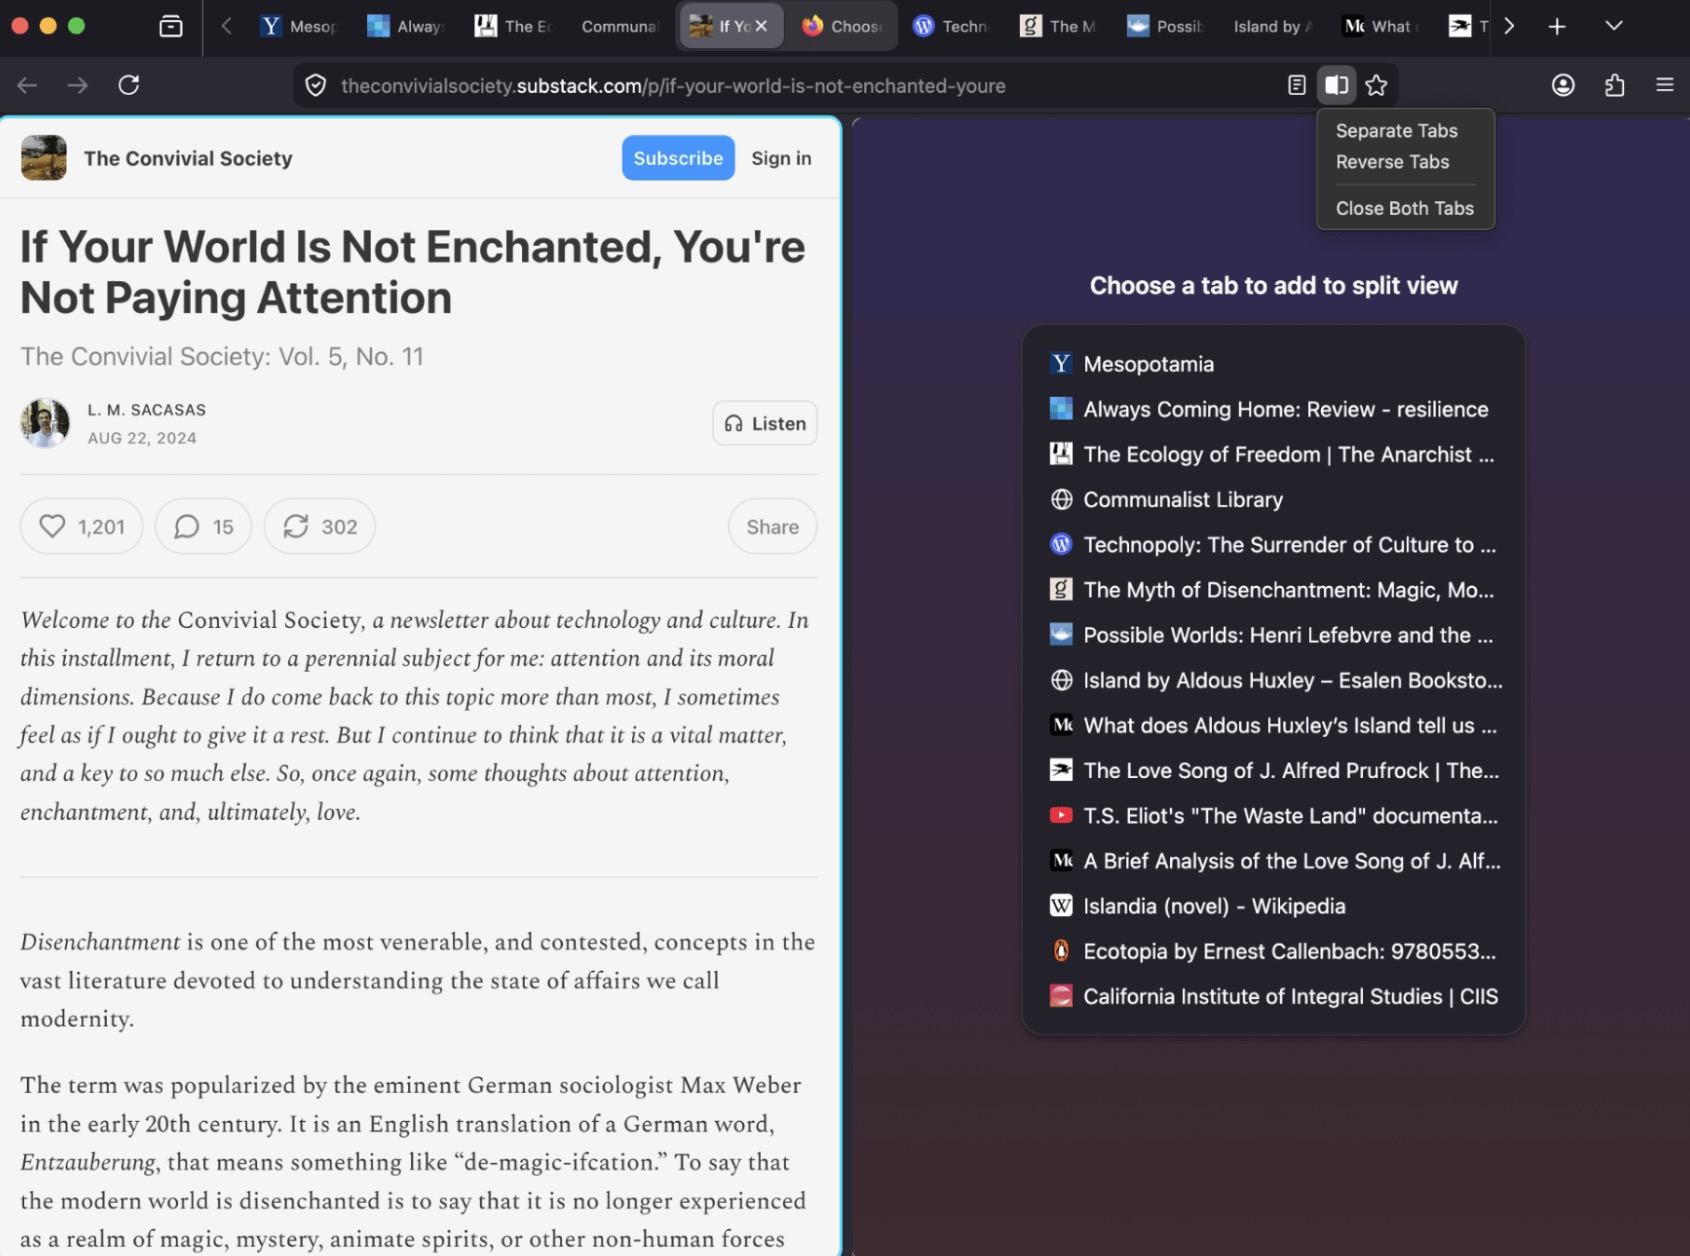Open the extensions puzzle icon
This screenshot has width=1690, height=1256.
1614,86
